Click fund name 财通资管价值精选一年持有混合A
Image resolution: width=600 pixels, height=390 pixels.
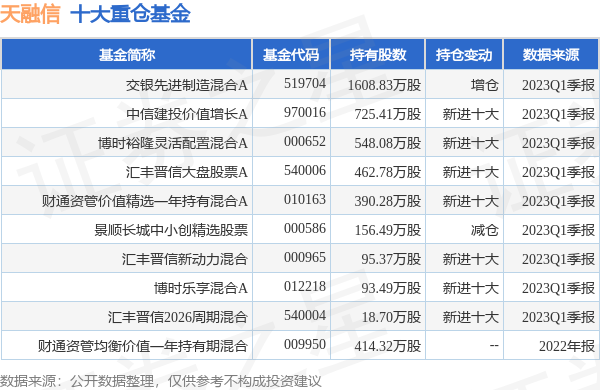tap(145, 201)
